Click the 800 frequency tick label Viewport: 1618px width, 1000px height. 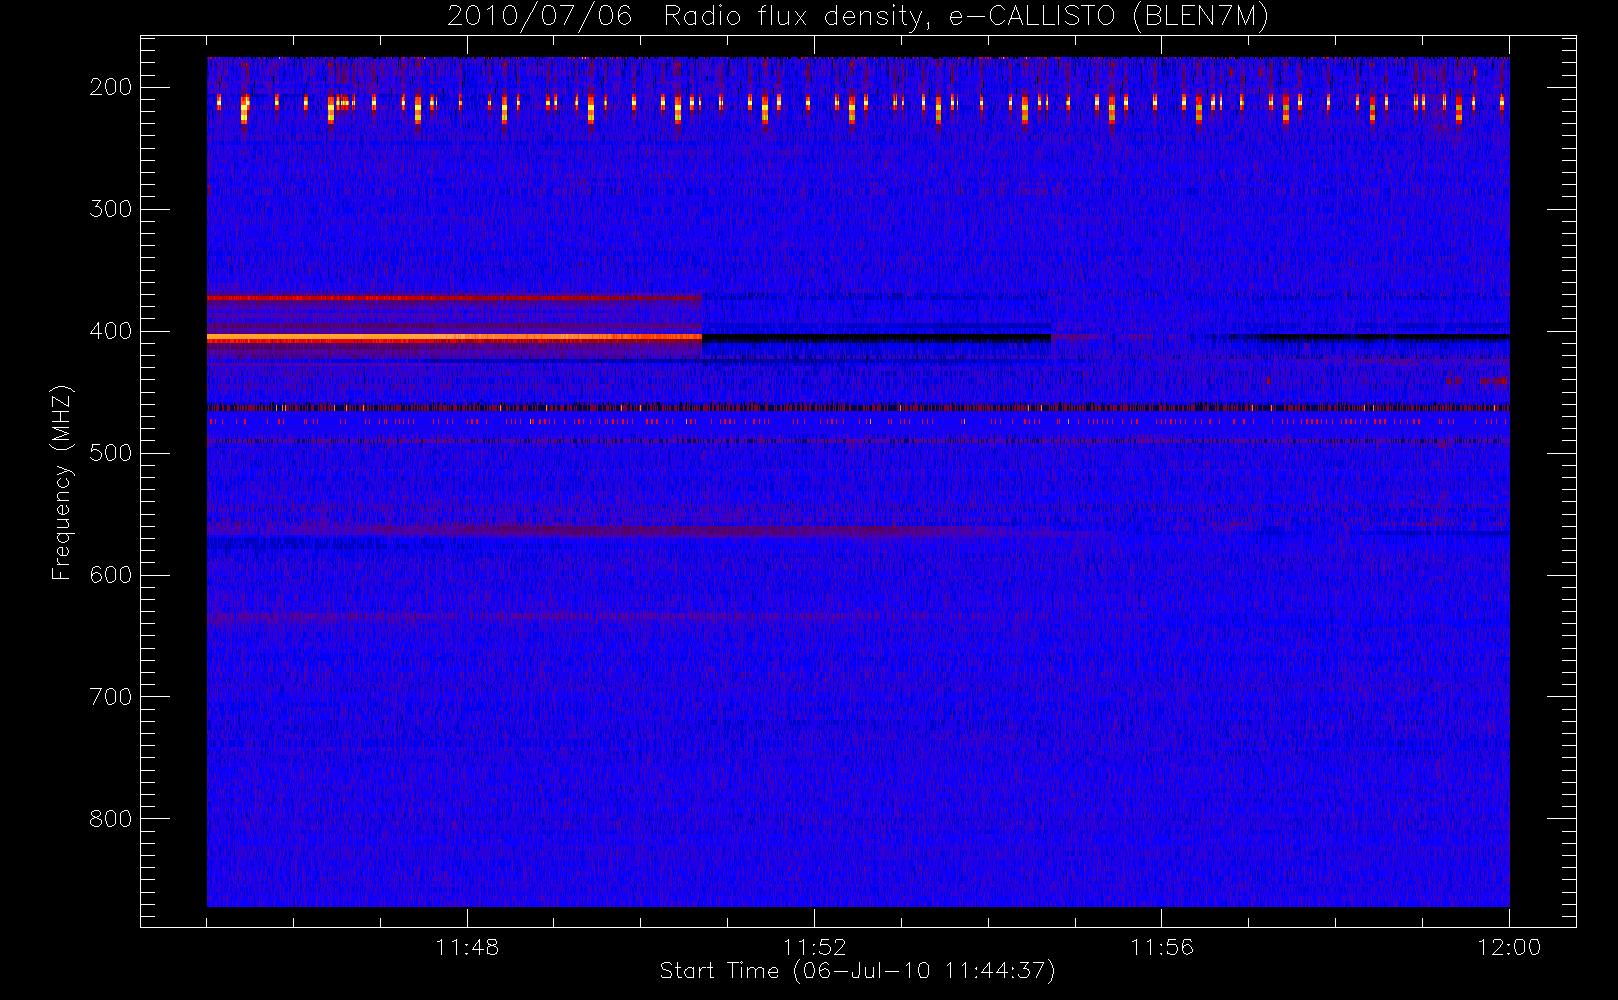(x=111, y=819)
